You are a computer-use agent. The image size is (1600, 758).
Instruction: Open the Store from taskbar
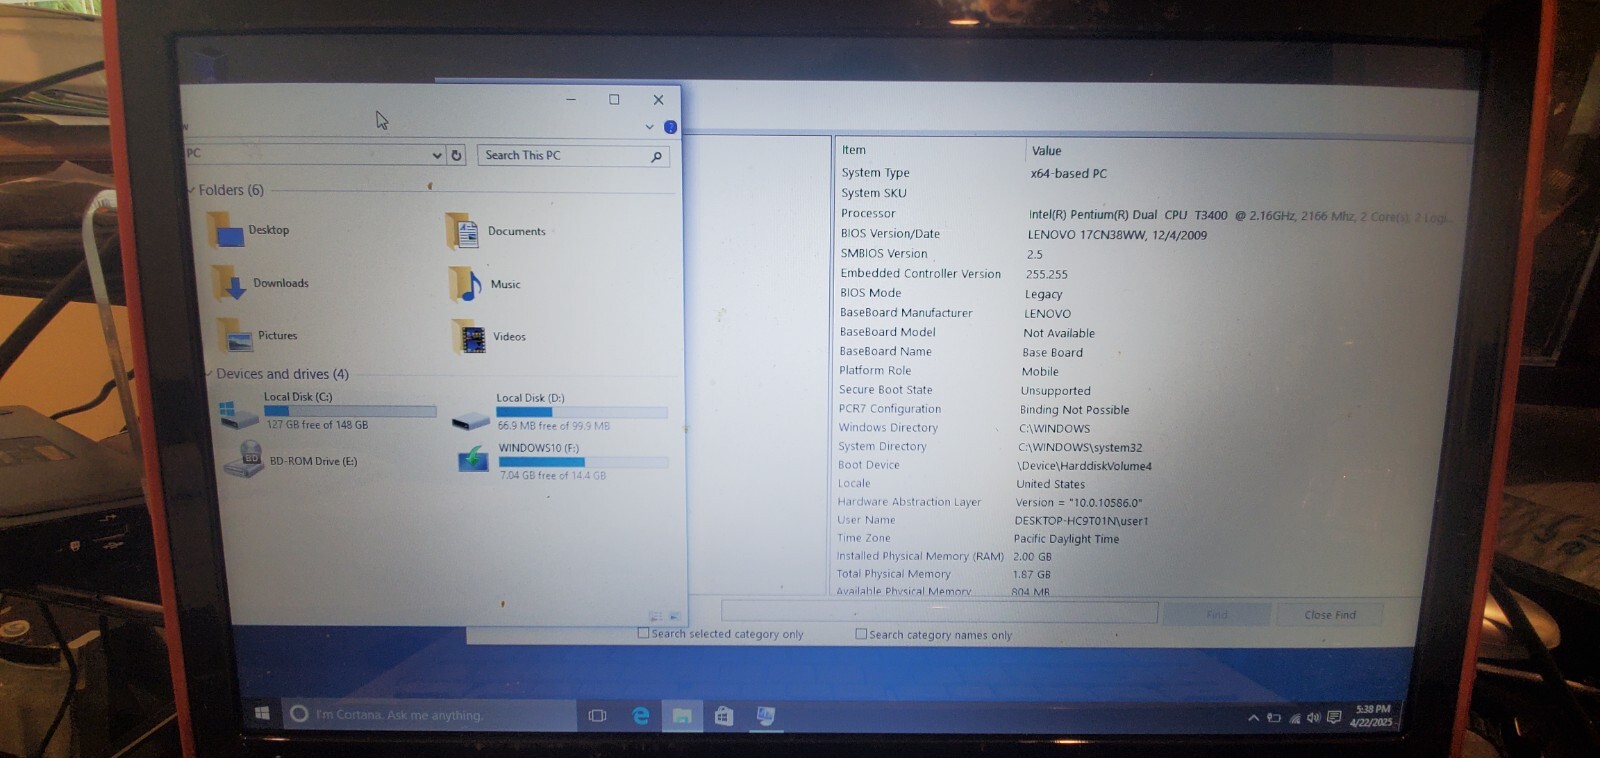tap(724, 716)
